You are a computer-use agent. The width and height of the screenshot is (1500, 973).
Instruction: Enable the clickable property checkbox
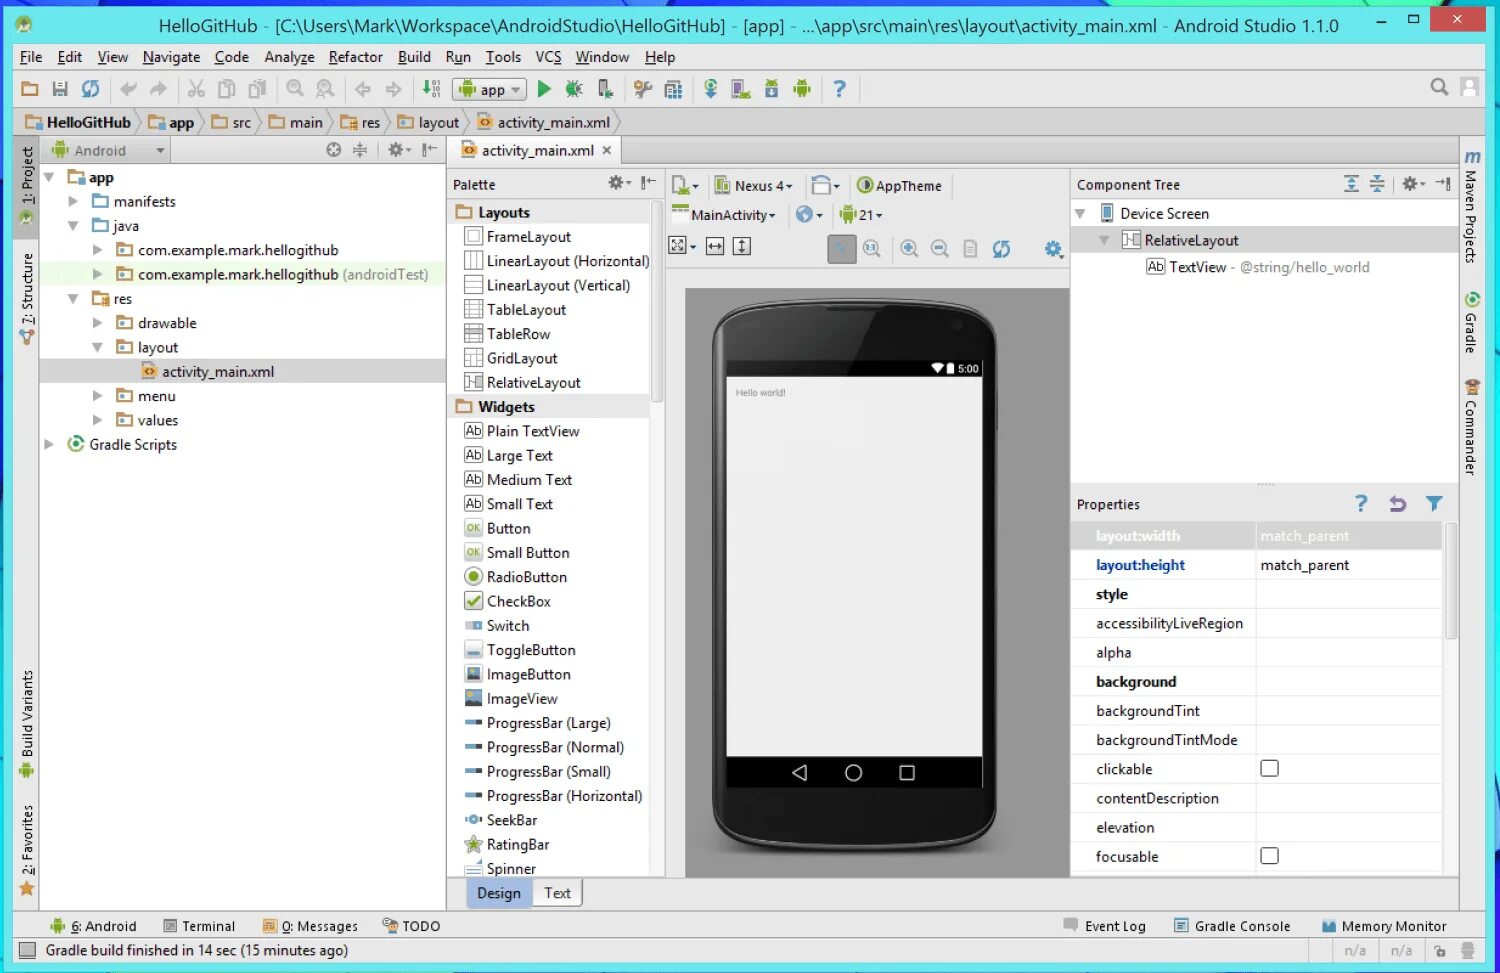click(1269, 768)
